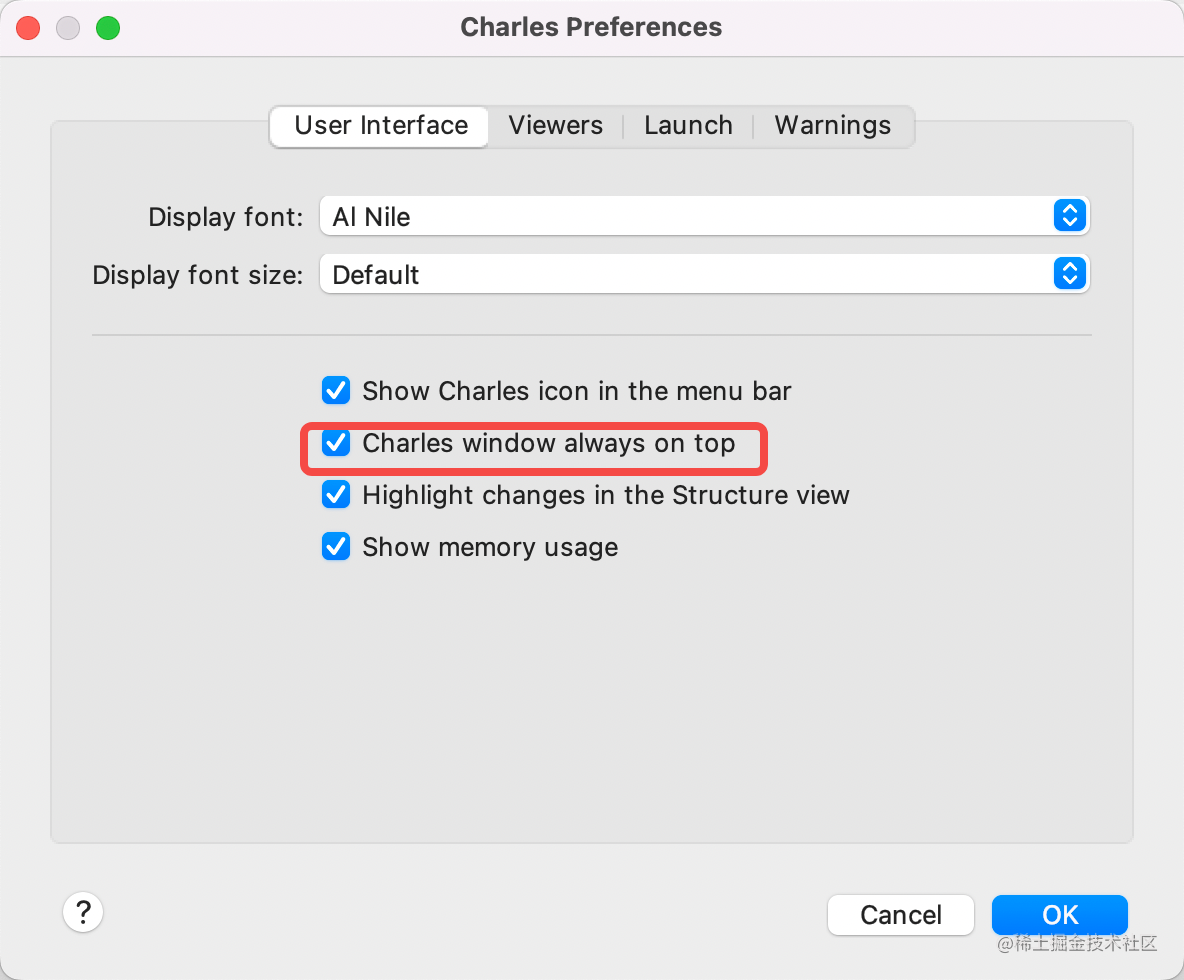Click the question mark help button
The width and height of the screenshot is (1184, 980).
point(84,912)
